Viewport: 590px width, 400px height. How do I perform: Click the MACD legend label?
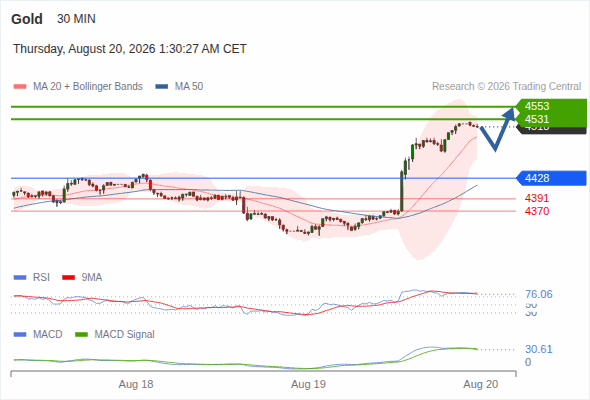tap(48, 335)
